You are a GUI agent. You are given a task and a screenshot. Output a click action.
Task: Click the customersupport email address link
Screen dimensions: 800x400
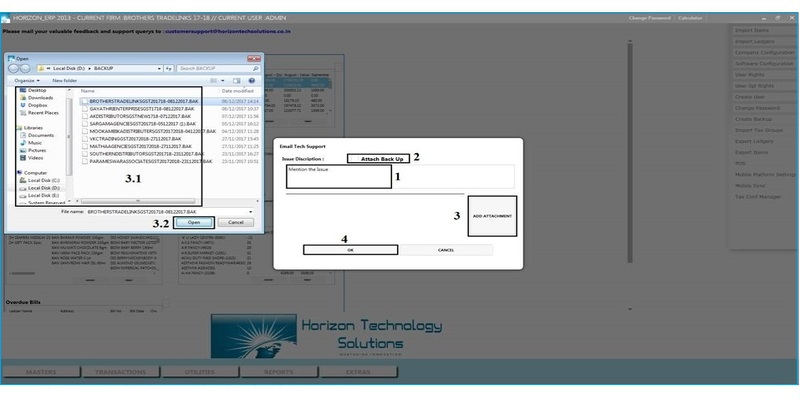pyautogui.click(x=228, y=32)
